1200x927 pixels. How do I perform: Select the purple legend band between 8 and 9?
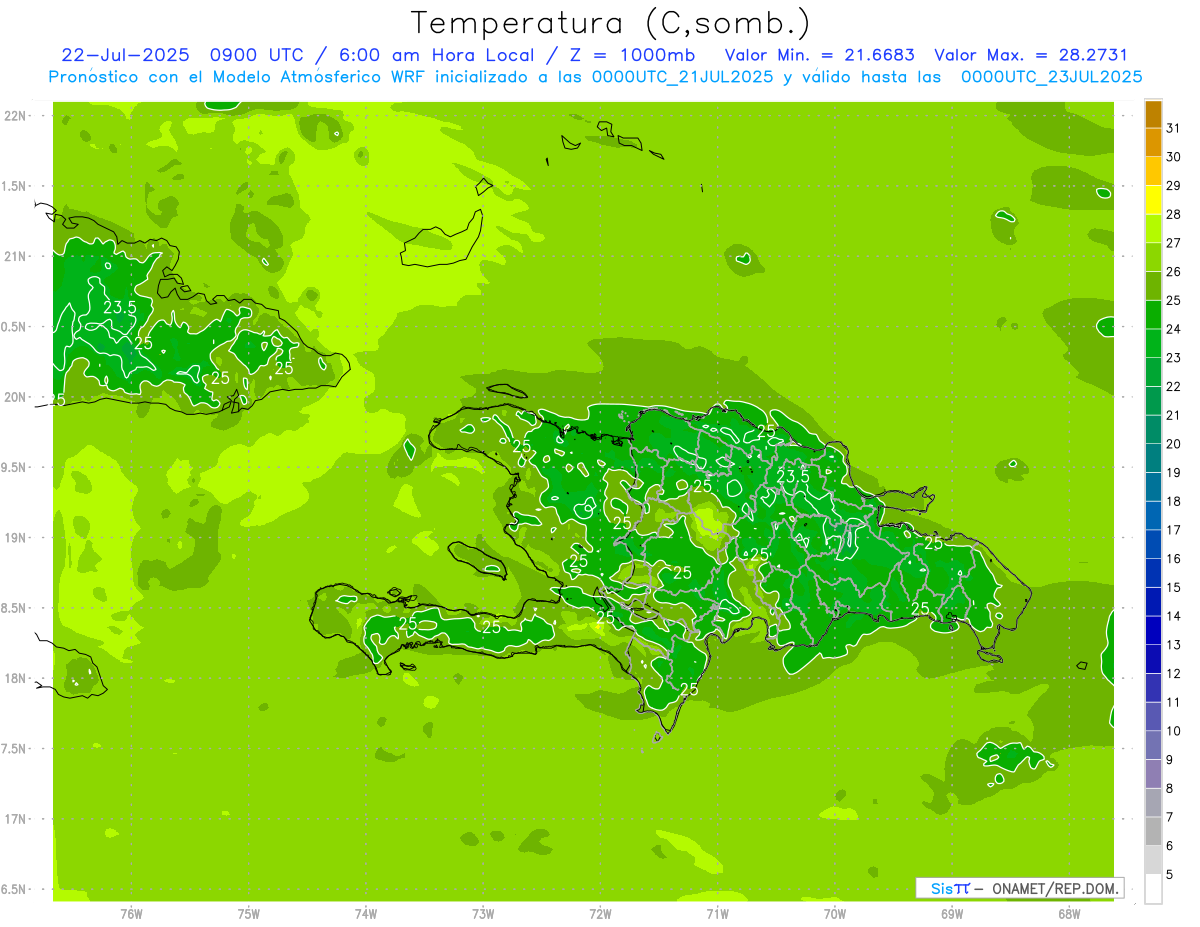[1153, 774]
